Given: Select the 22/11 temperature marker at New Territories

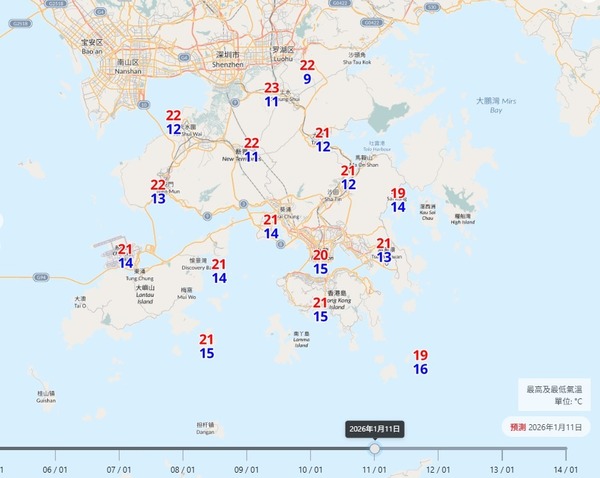Looking at the screenshot, I should (x=252, y=150).
